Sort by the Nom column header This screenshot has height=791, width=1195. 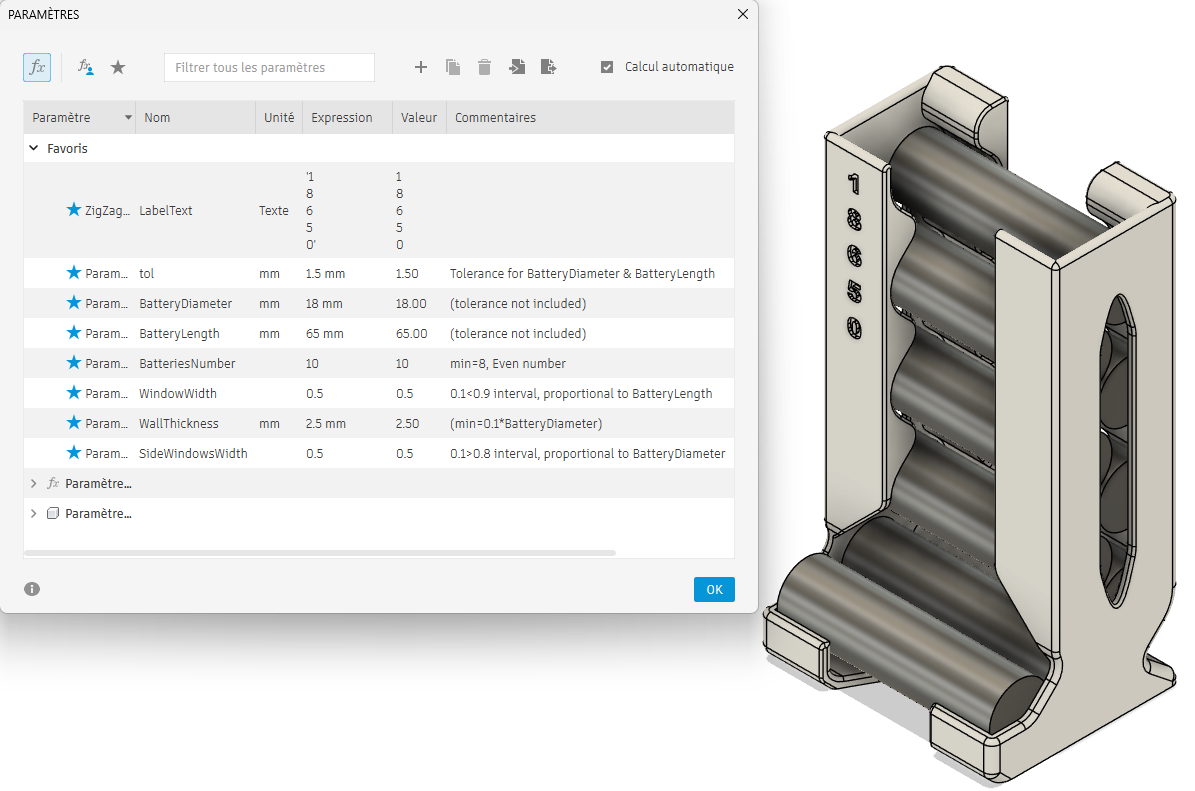195,117
